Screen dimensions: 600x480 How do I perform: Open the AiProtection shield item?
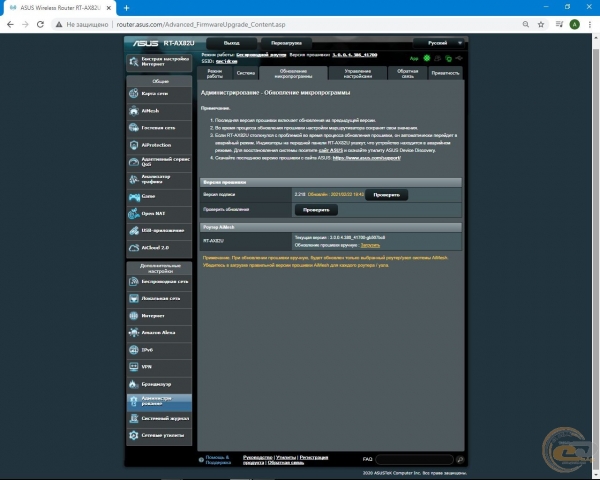click(x=159, y=145)
